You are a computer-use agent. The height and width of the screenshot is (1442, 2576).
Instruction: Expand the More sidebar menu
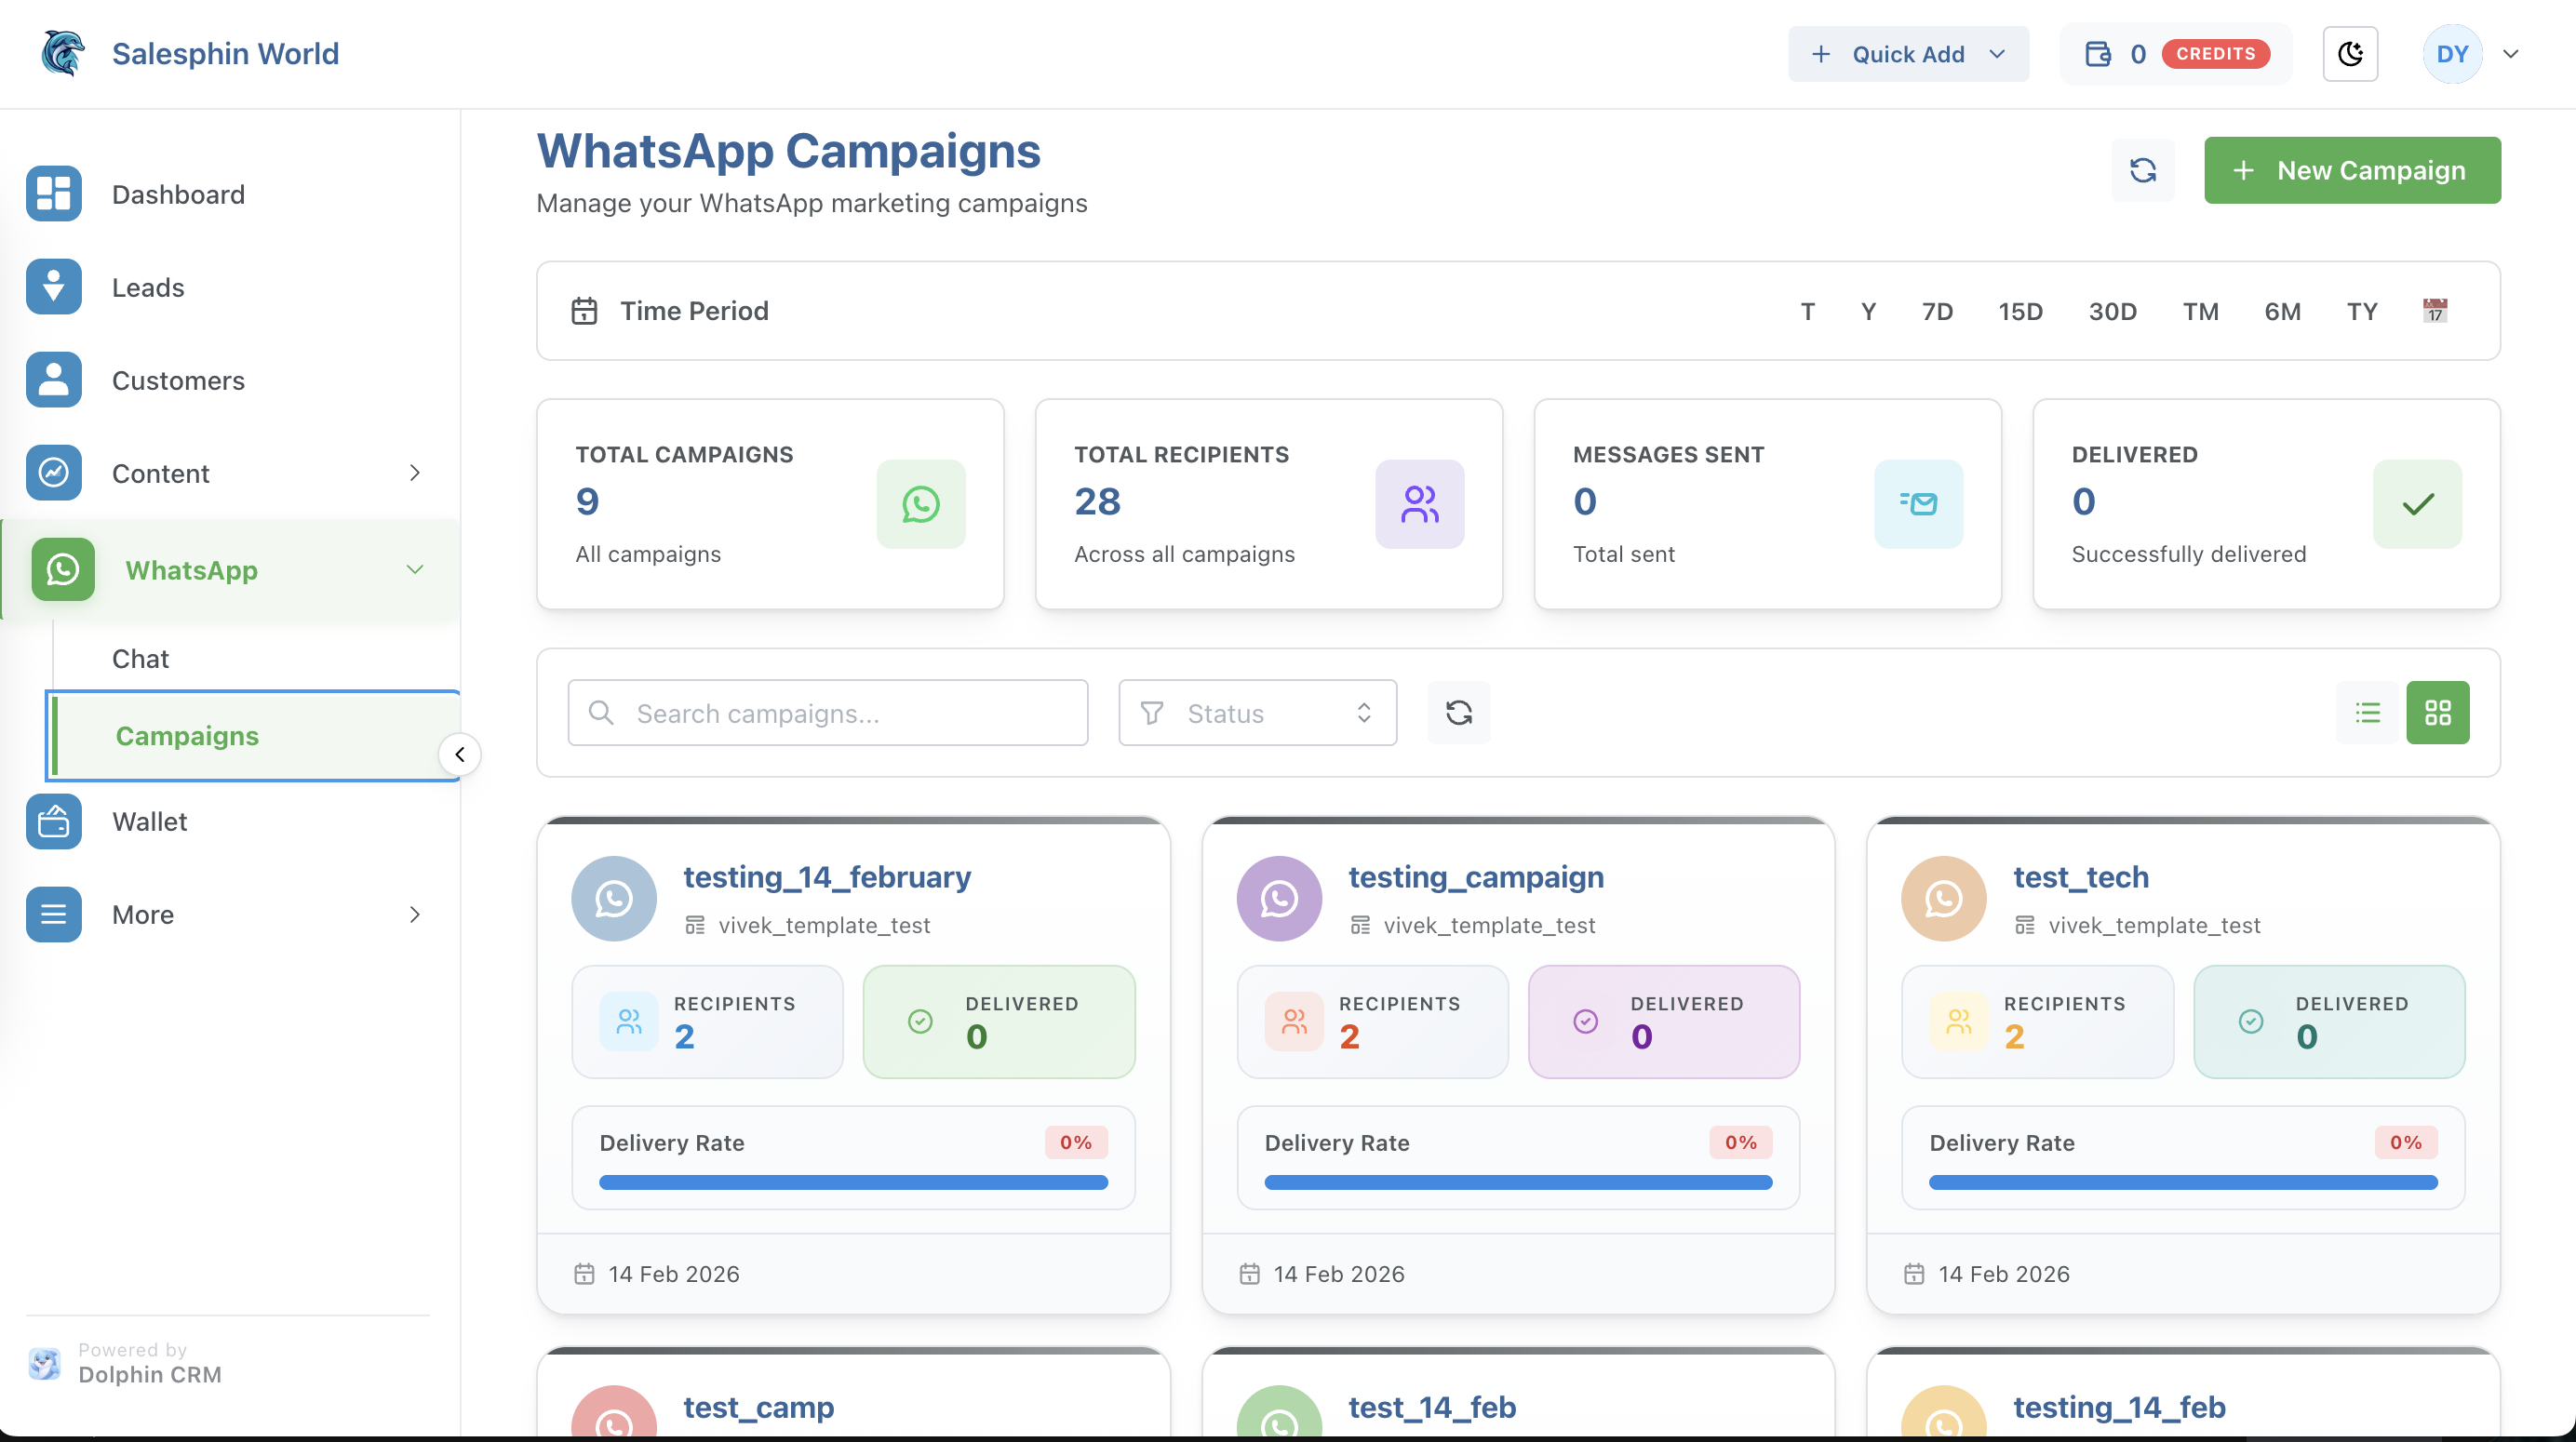point(143,913)
